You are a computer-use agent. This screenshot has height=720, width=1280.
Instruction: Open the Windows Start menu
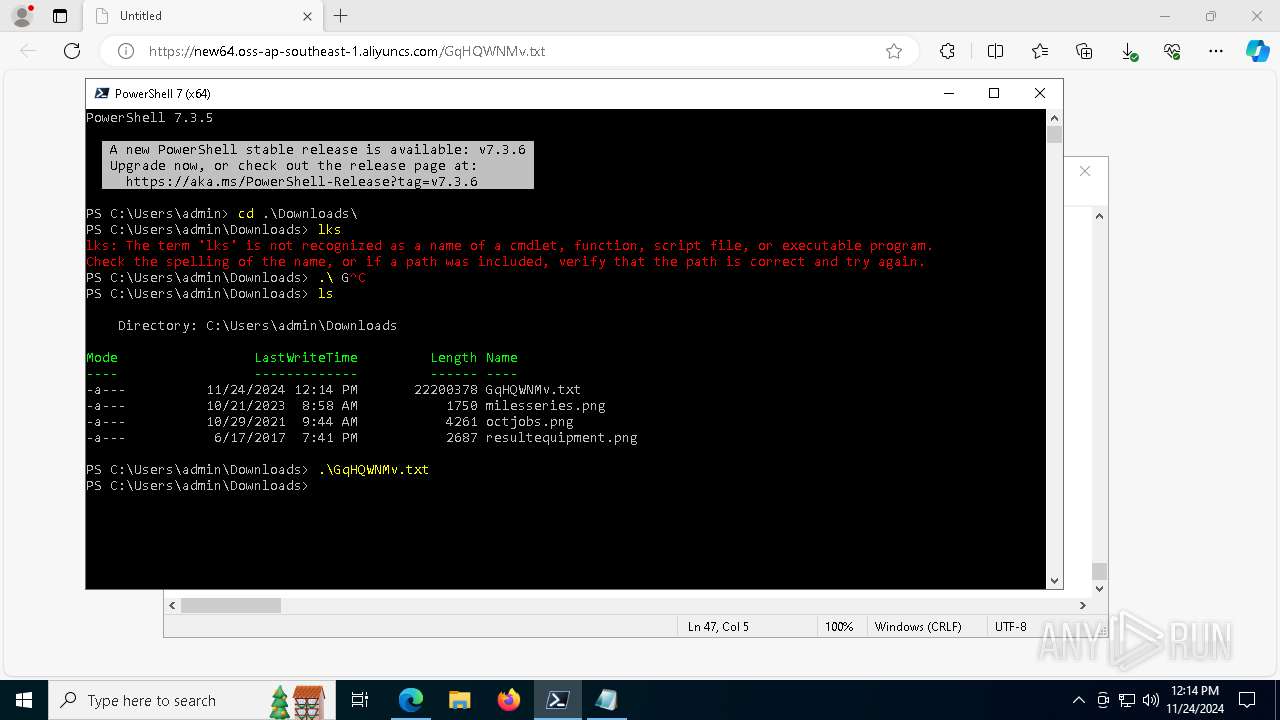click(24, 700)
